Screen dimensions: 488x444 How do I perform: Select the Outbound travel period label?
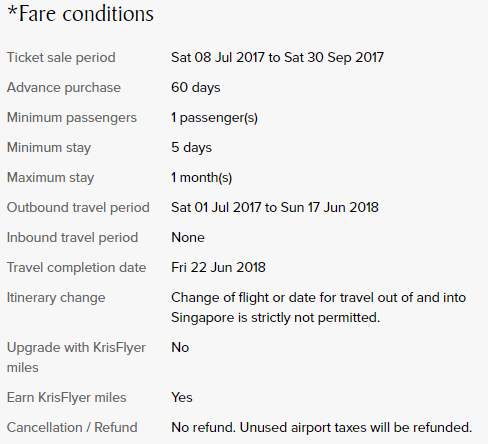pyautogui.click(x=78, y=208)
